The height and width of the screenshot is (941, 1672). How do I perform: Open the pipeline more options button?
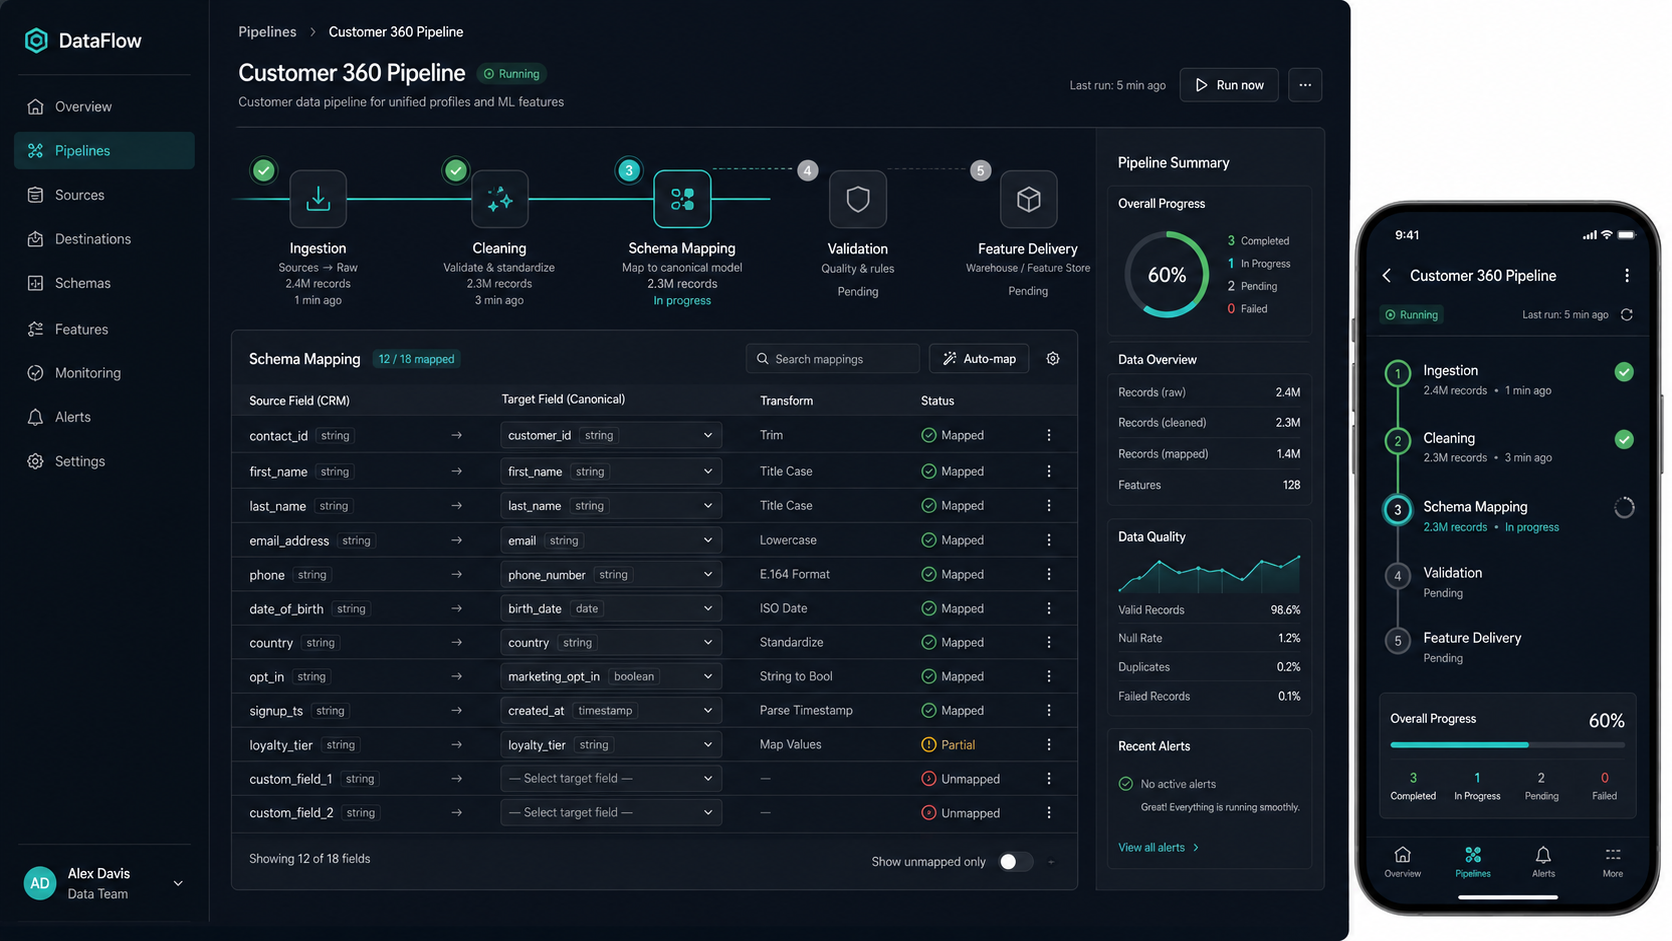pyautogui.click(x=1305, y=85)
